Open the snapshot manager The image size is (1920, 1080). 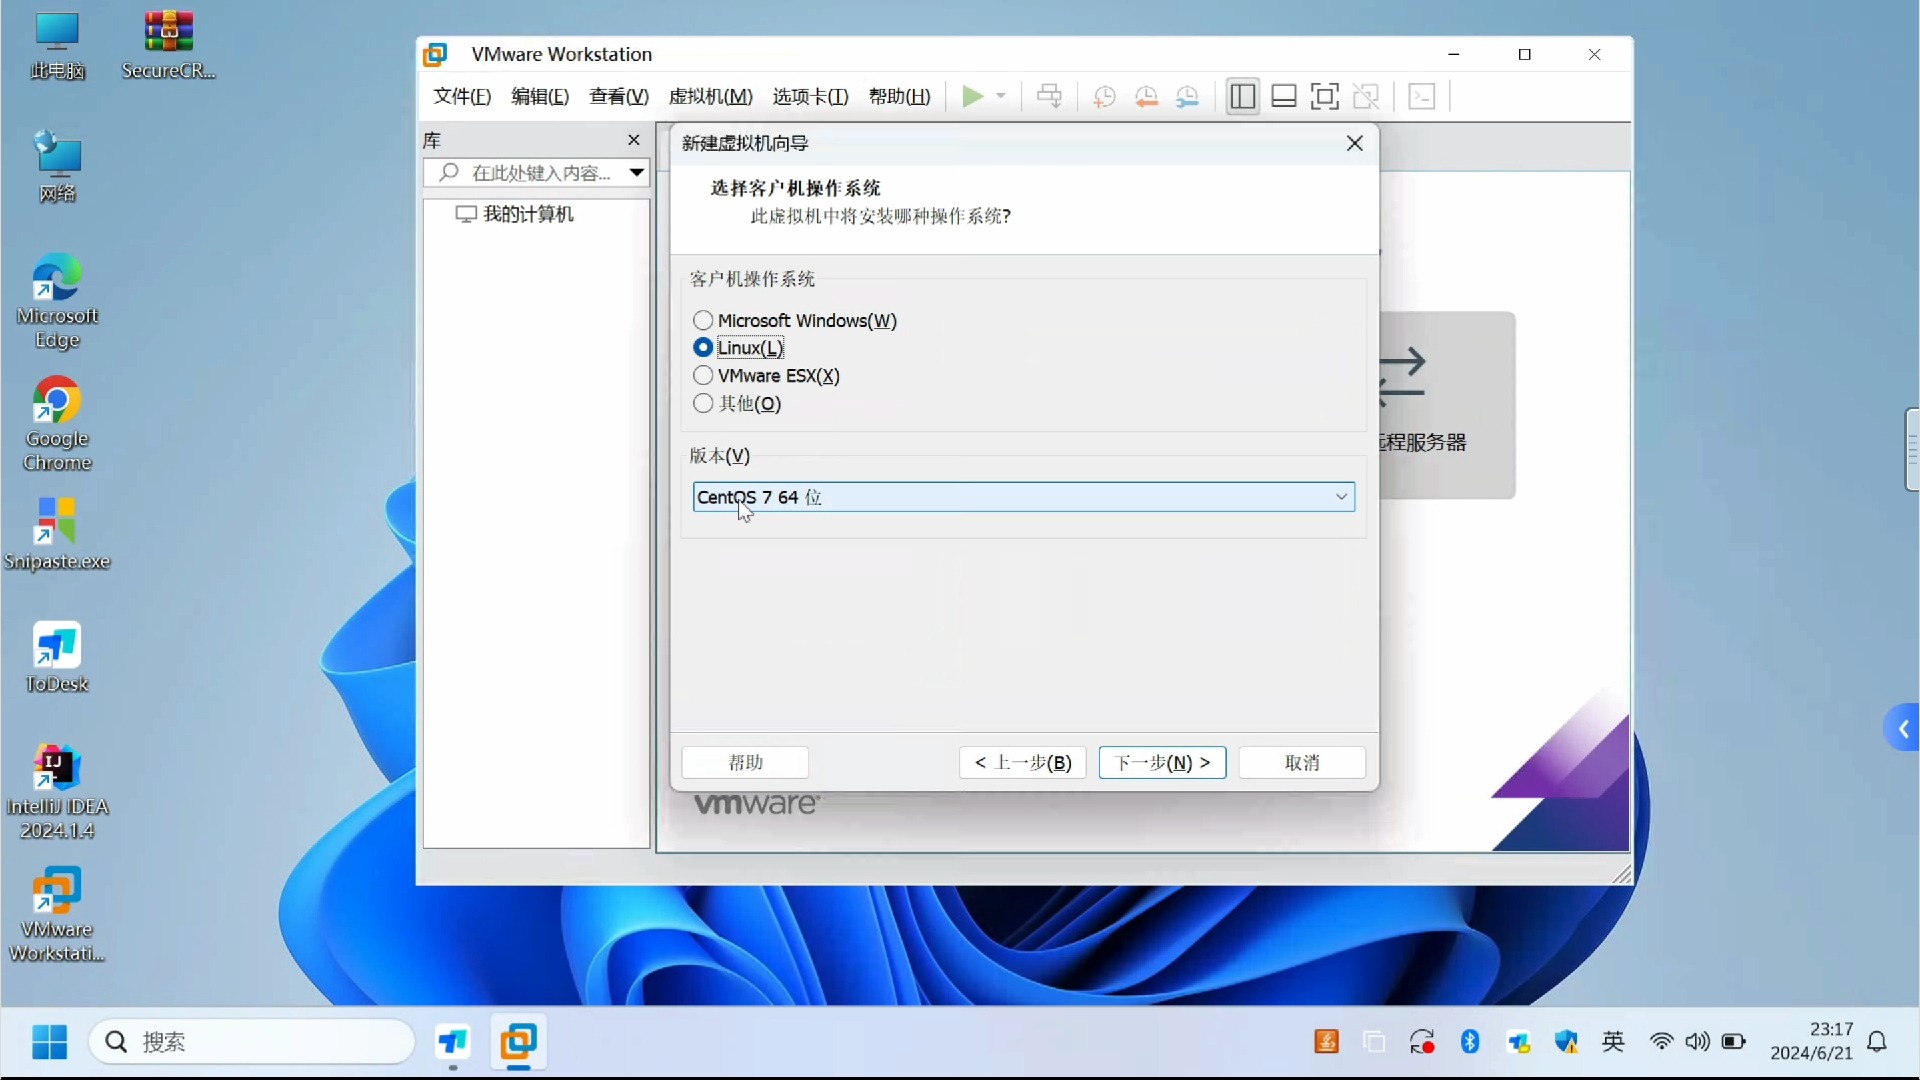pyautogui.click(x=1189, y=96)
